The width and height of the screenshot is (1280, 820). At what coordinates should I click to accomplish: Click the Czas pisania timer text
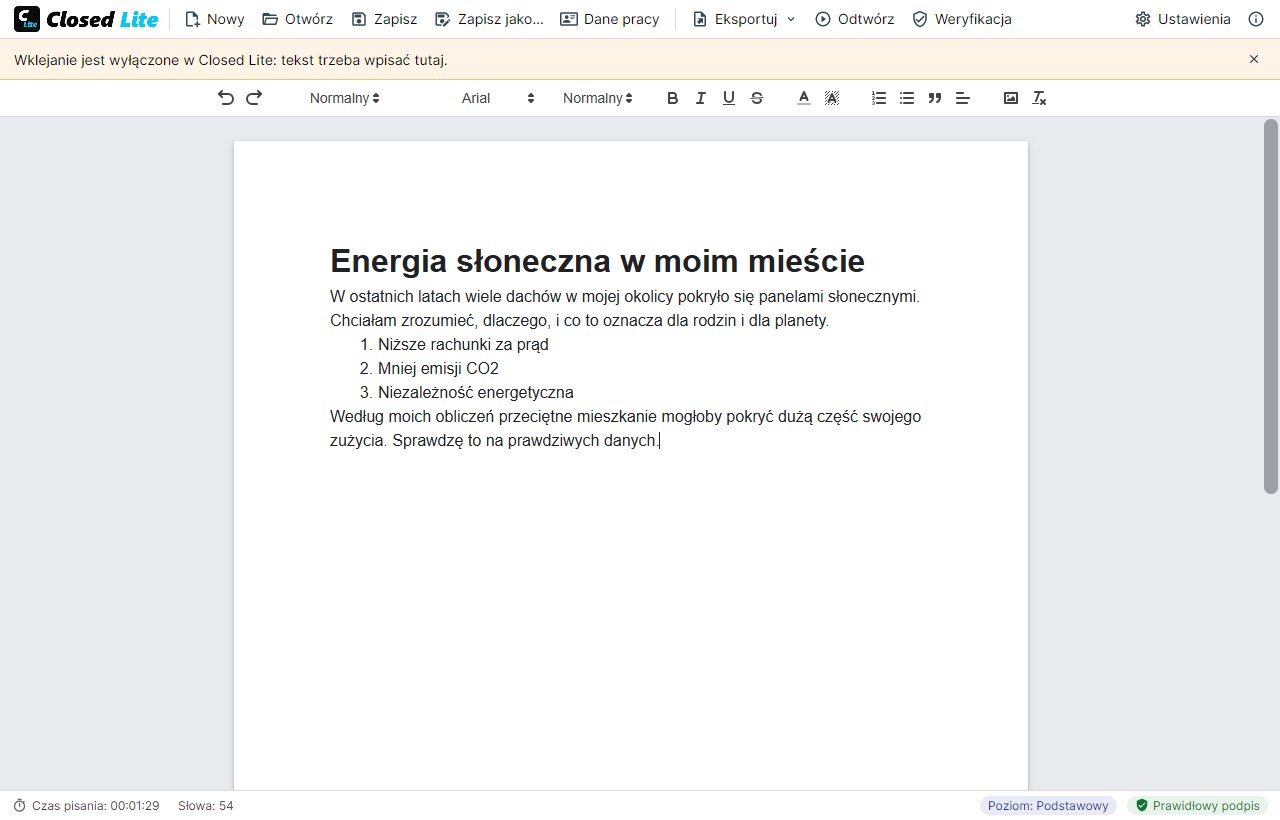95,805
